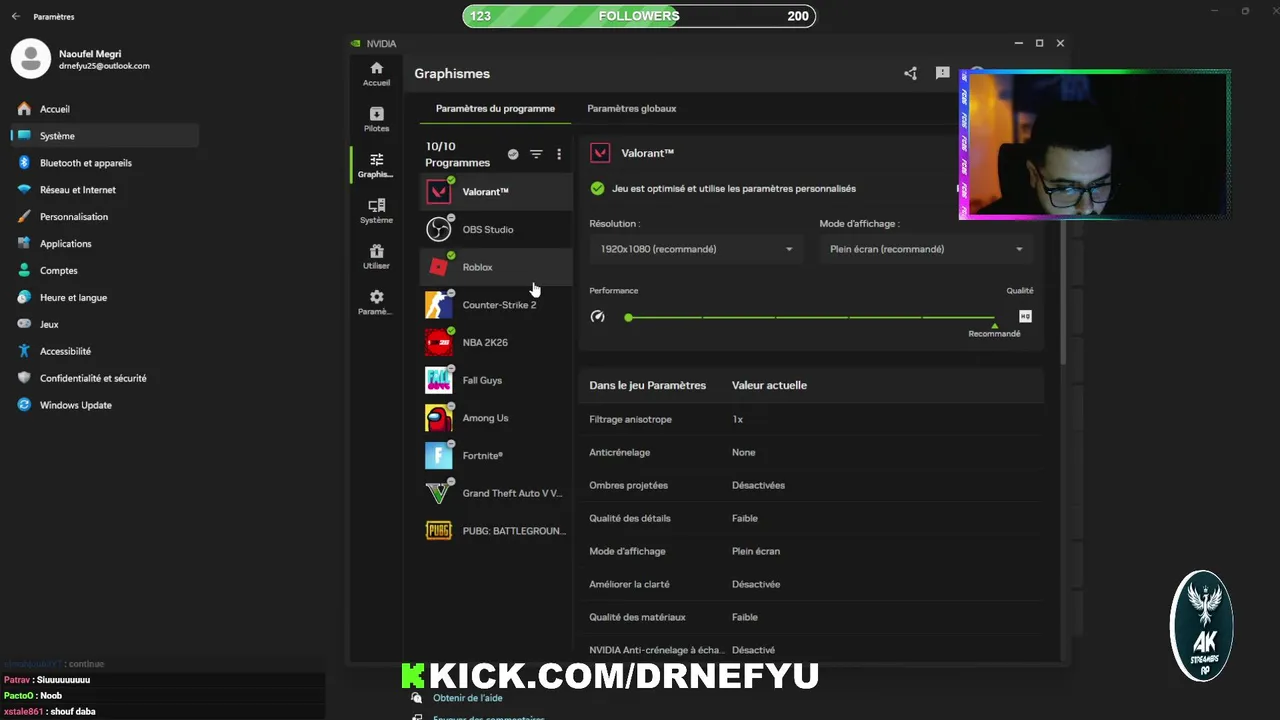Open Windows Update settings

tap(105, 406)
